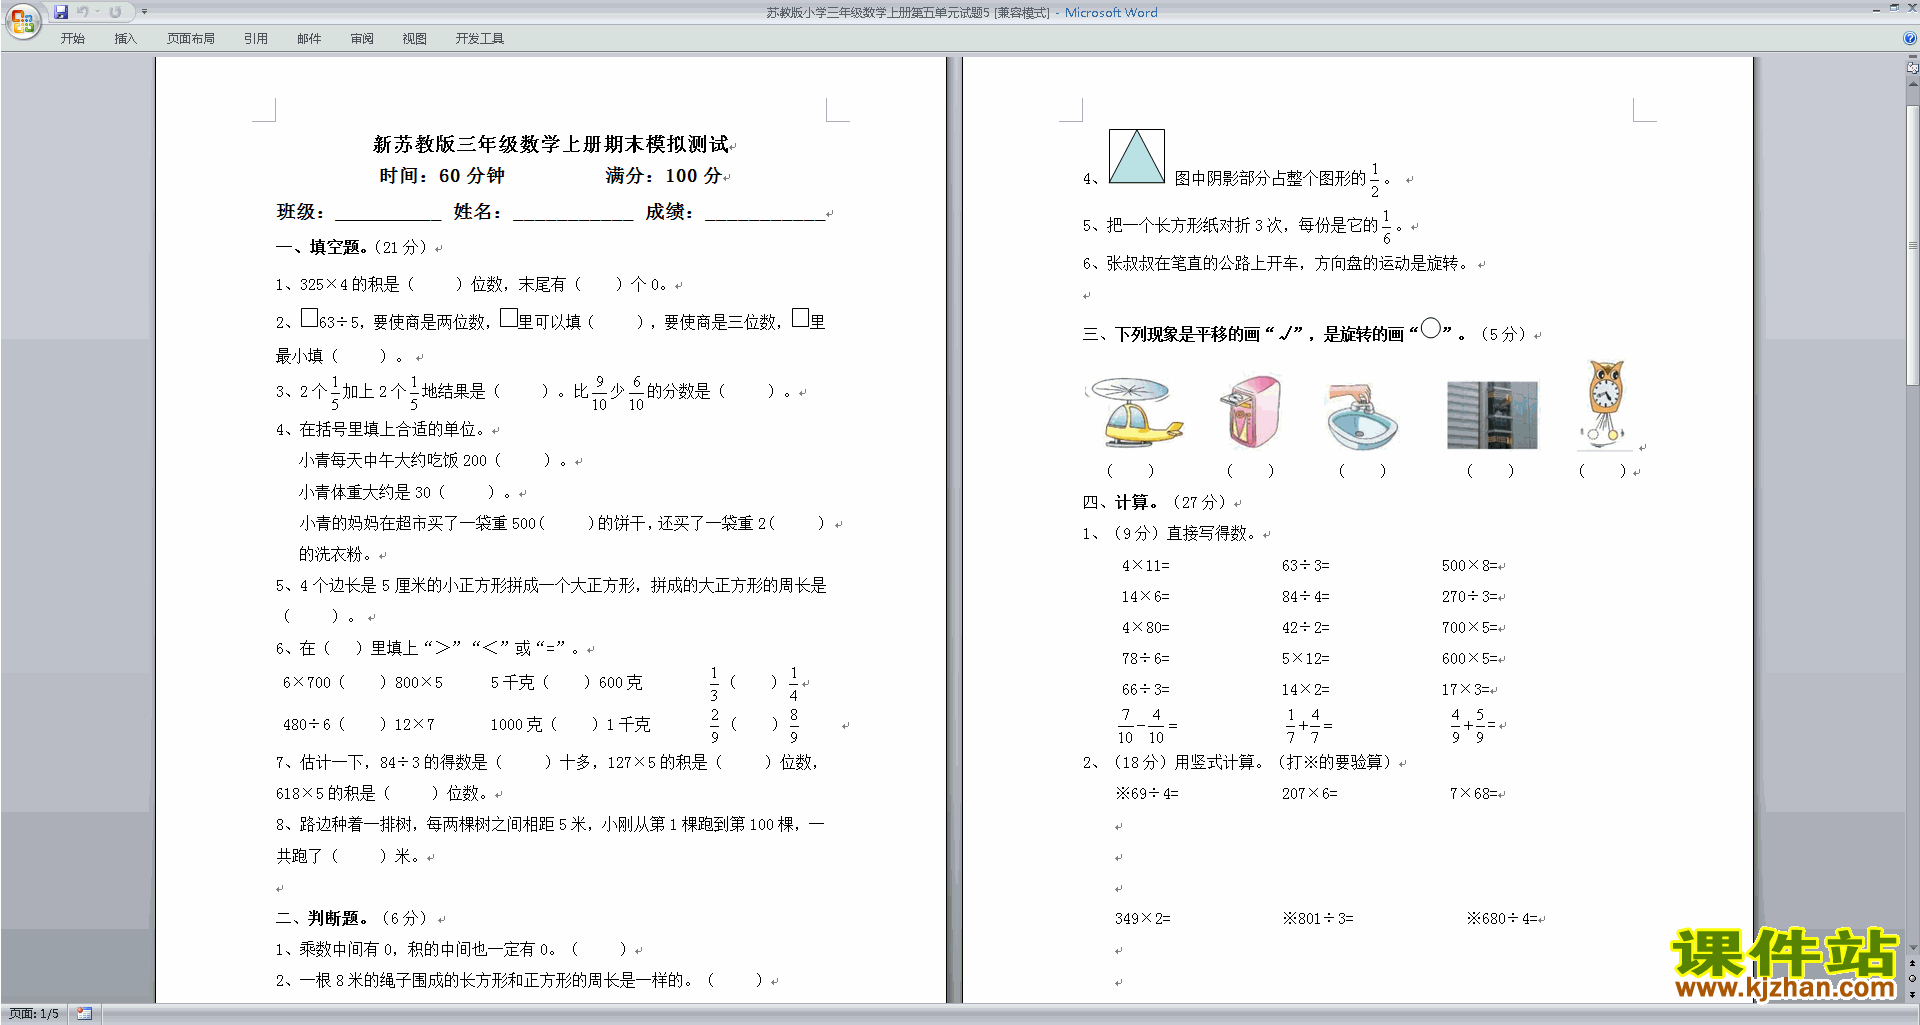Viewport: 1920px width, 1025px height.
Task: Jump to previous page with double-up arrow
Action: (x=1912, y=963)
